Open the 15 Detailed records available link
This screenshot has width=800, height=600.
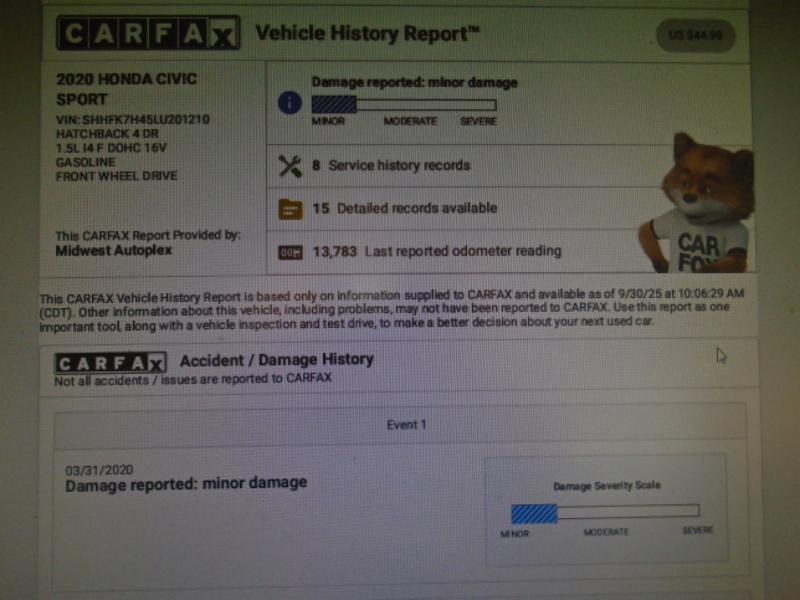404,209
